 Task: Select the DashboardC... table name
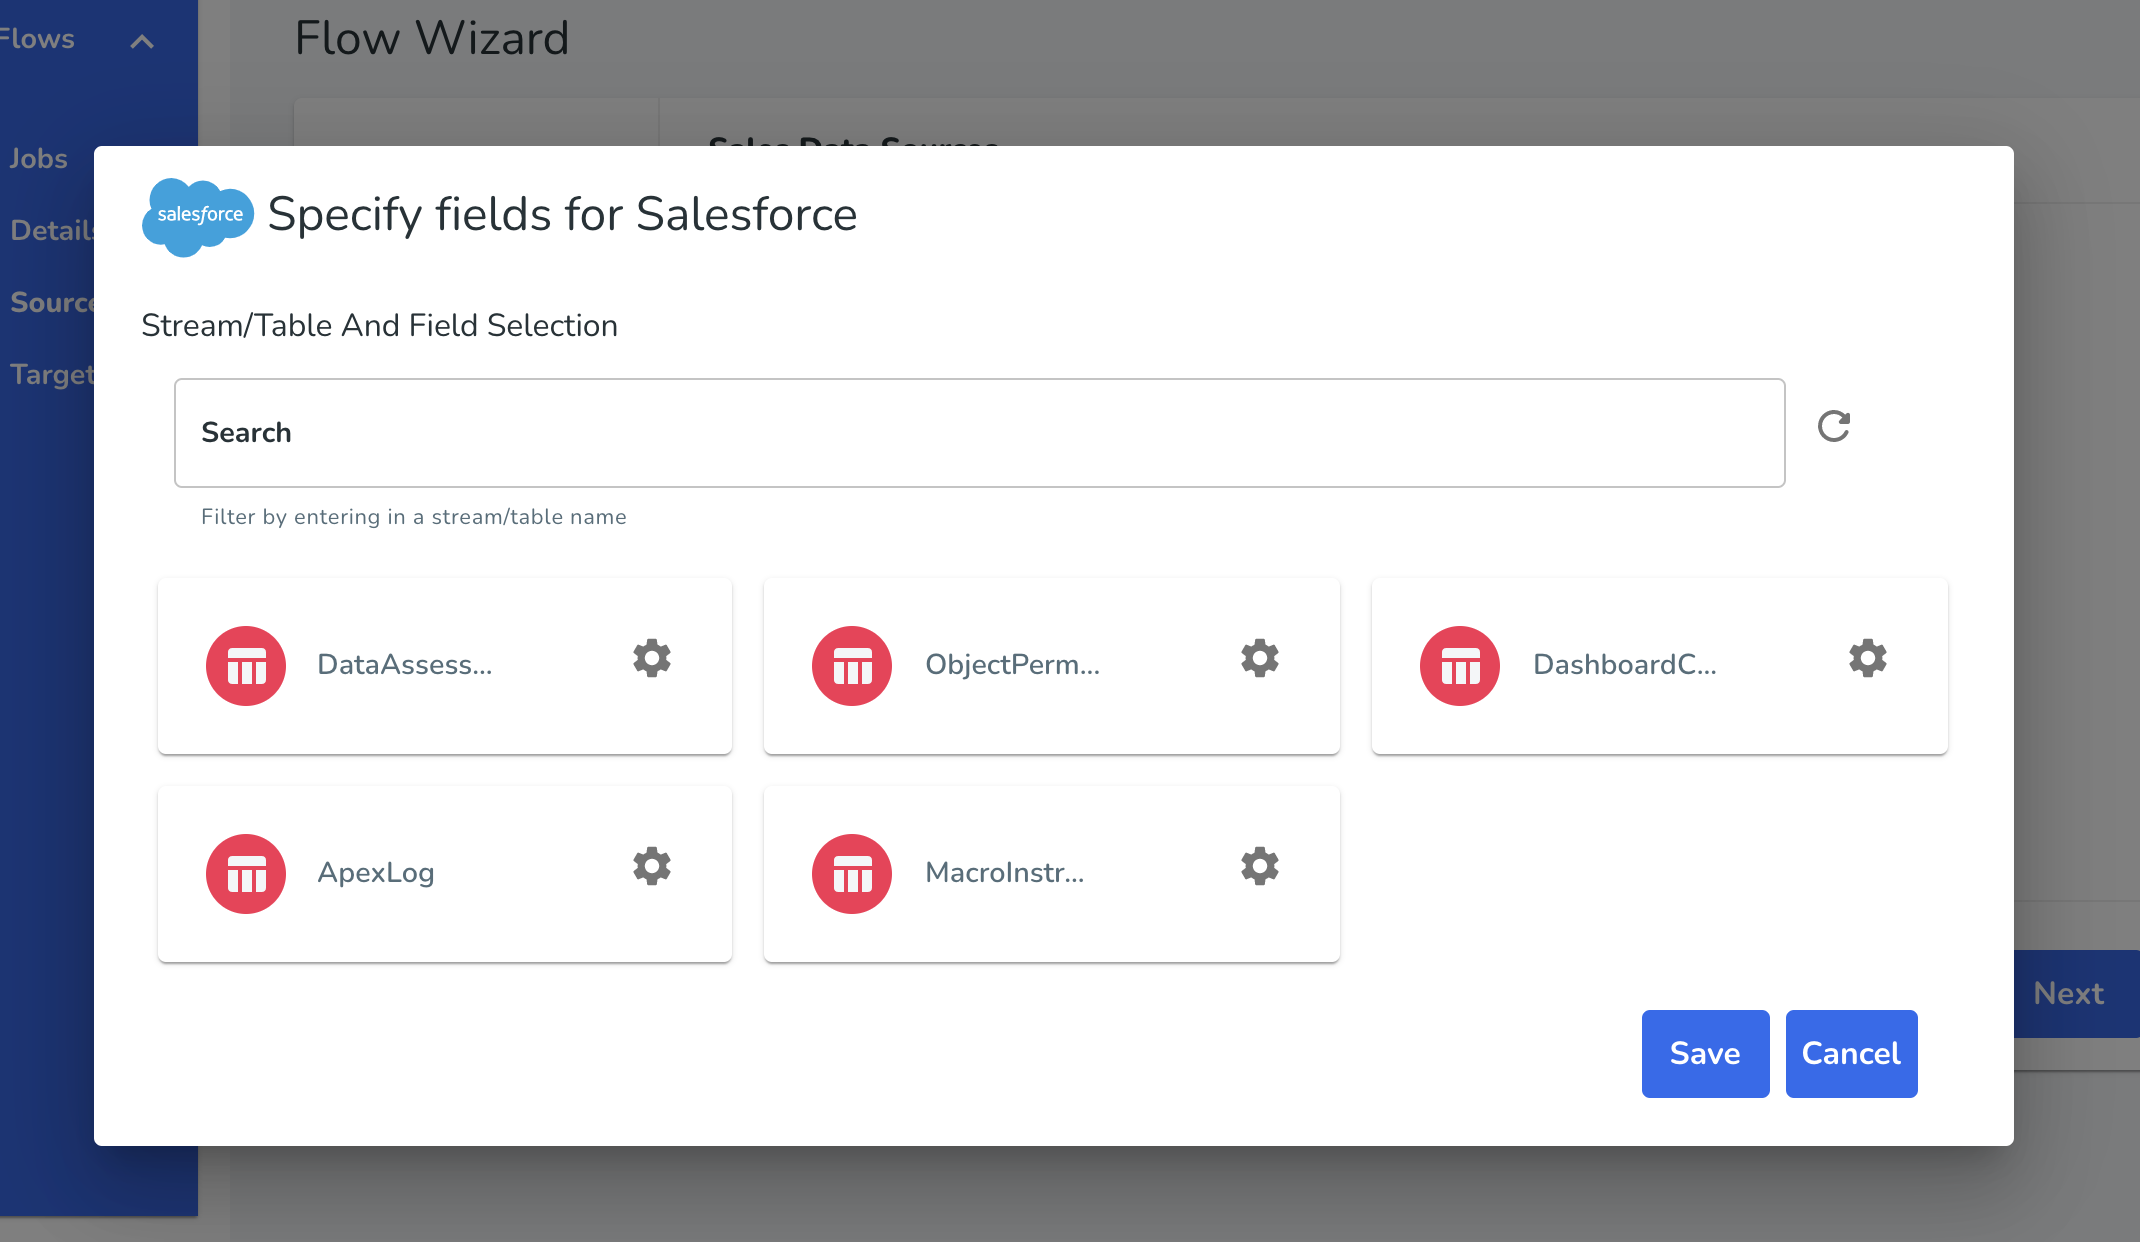point(1625,665)
